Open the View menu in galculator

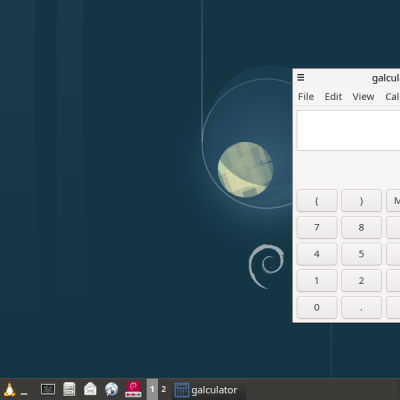pyautogui.click(x=363, y=97)
